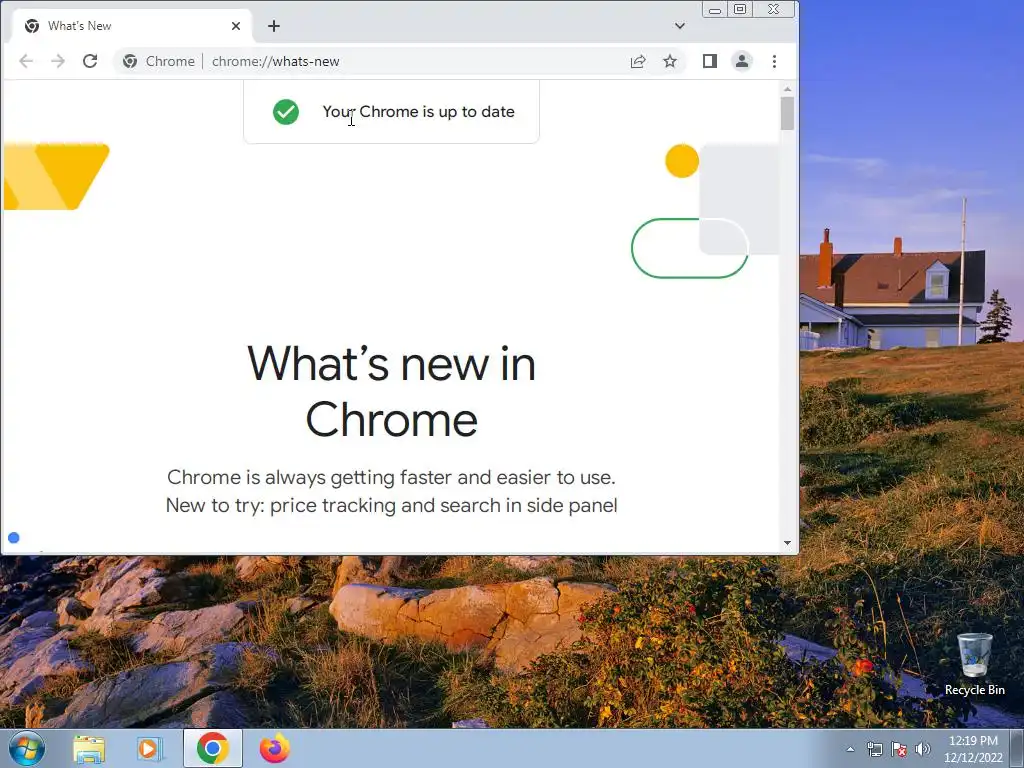Open the share this page icon
This screenshot has width=1024, height=768.
[x=638, y=61]
